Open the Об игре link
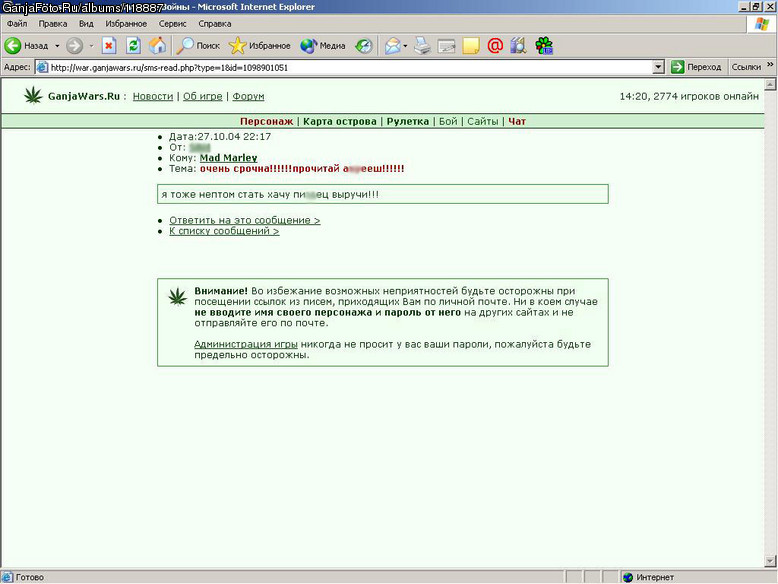Viewport: 778px width, 584px height. coord(202,96)
